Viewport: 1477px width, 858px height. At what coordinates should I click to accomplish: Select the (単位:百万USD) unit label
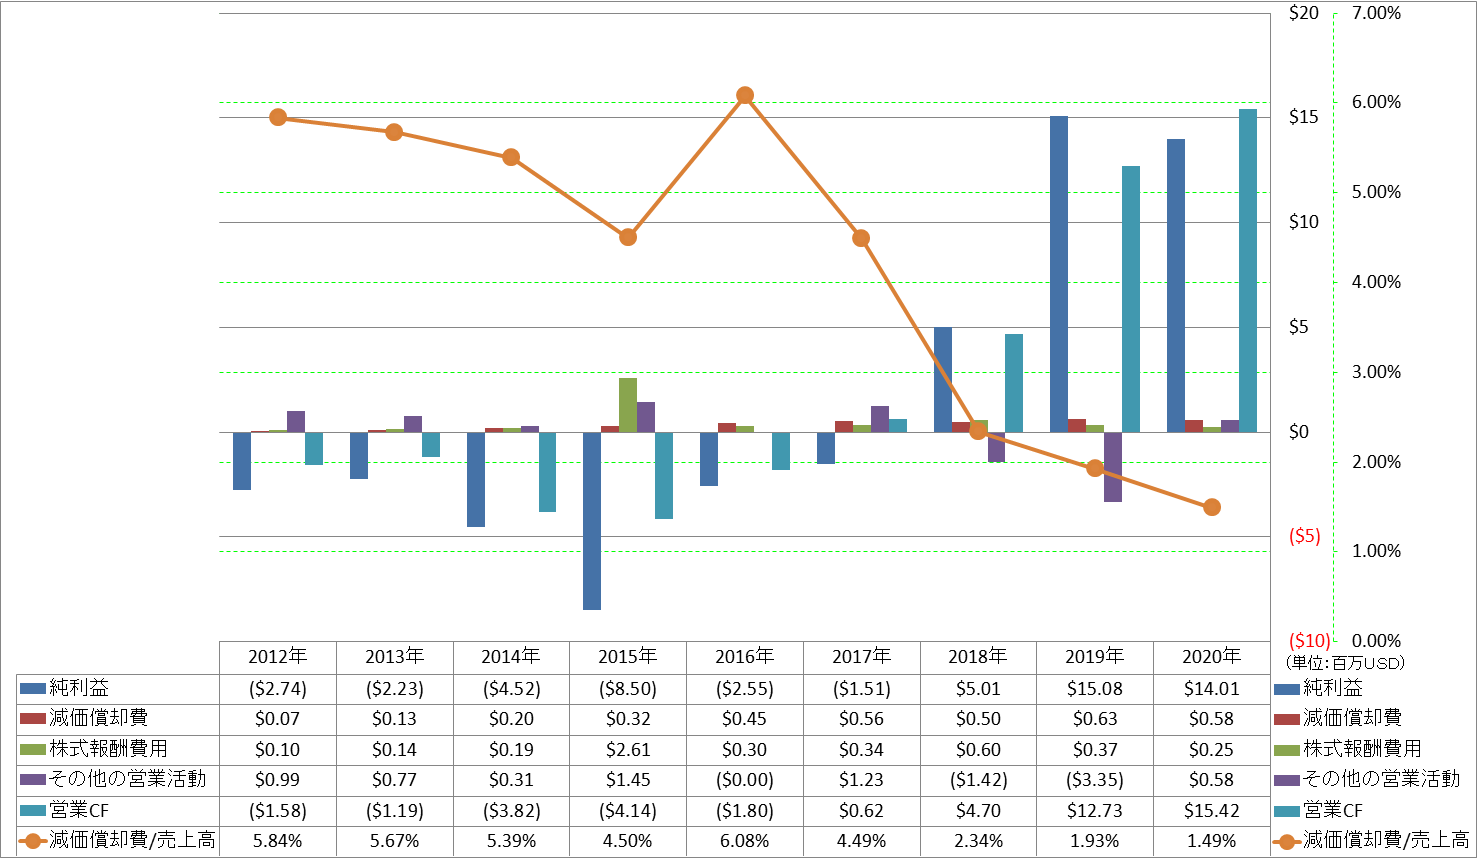point(1345,663)
